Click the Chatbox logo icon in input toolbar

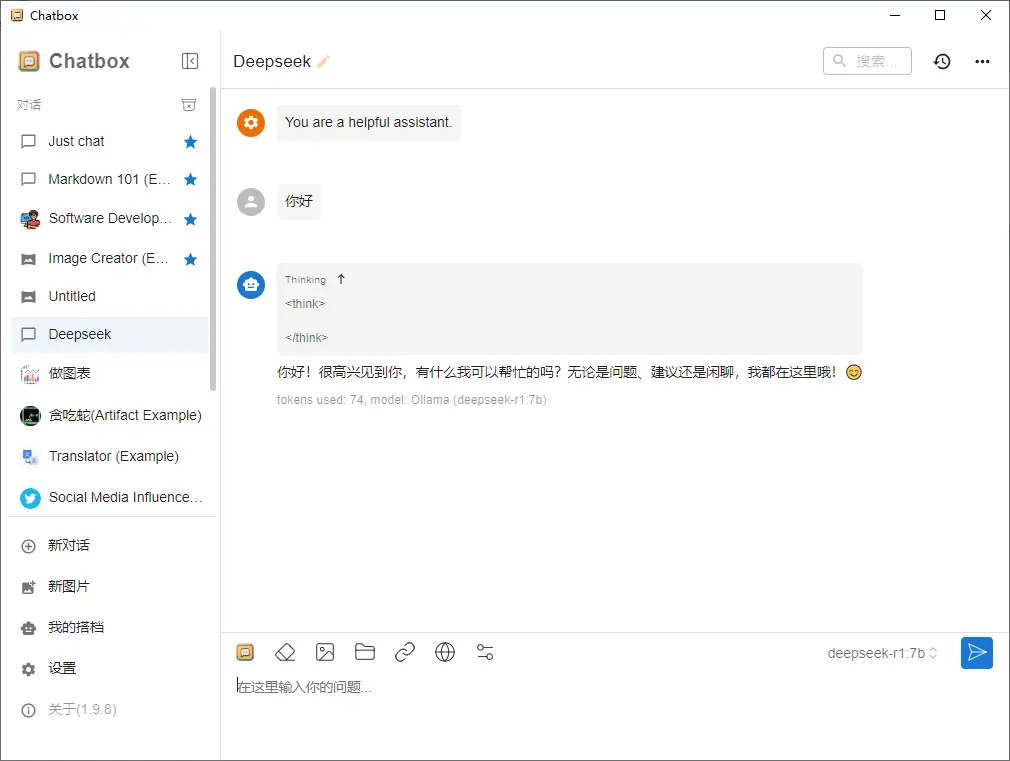pyautogui.click(x=245, y=653)
